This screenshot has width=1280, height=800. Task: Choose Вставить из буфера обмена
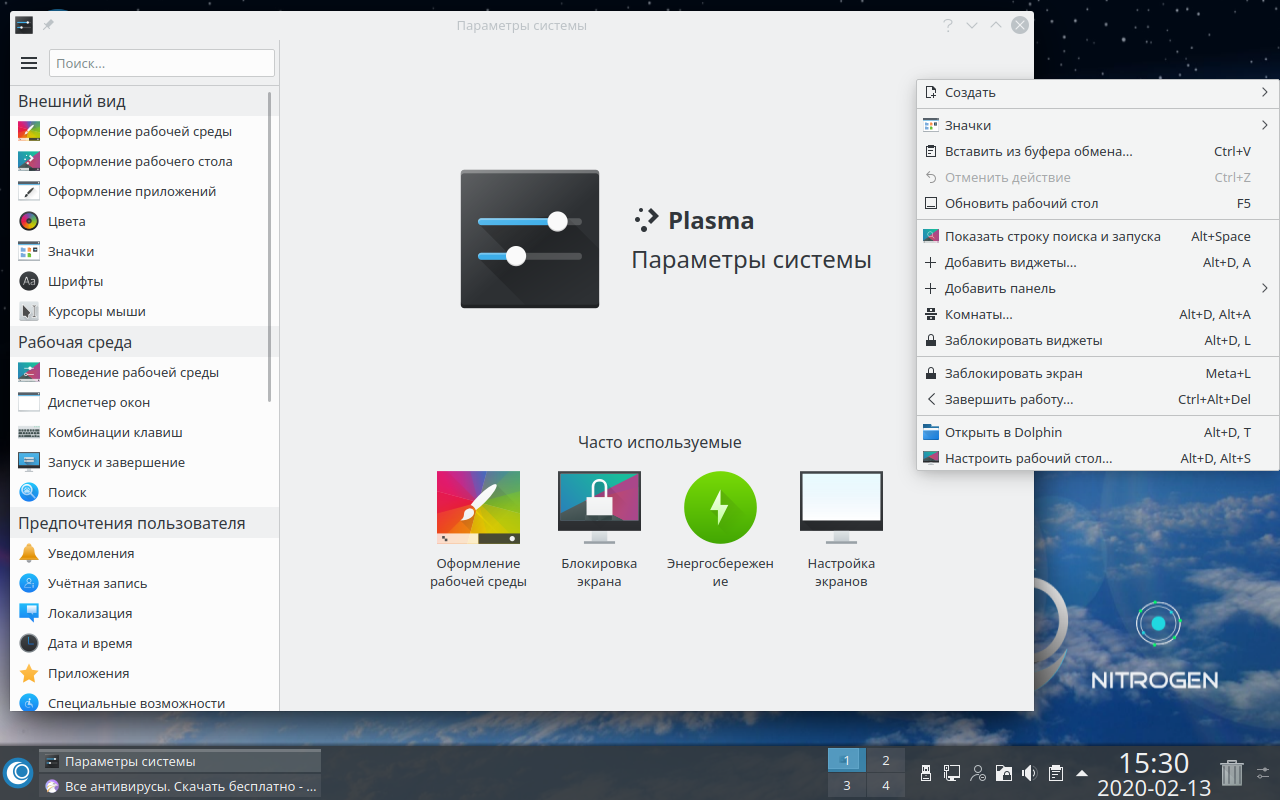[1098, 152]
